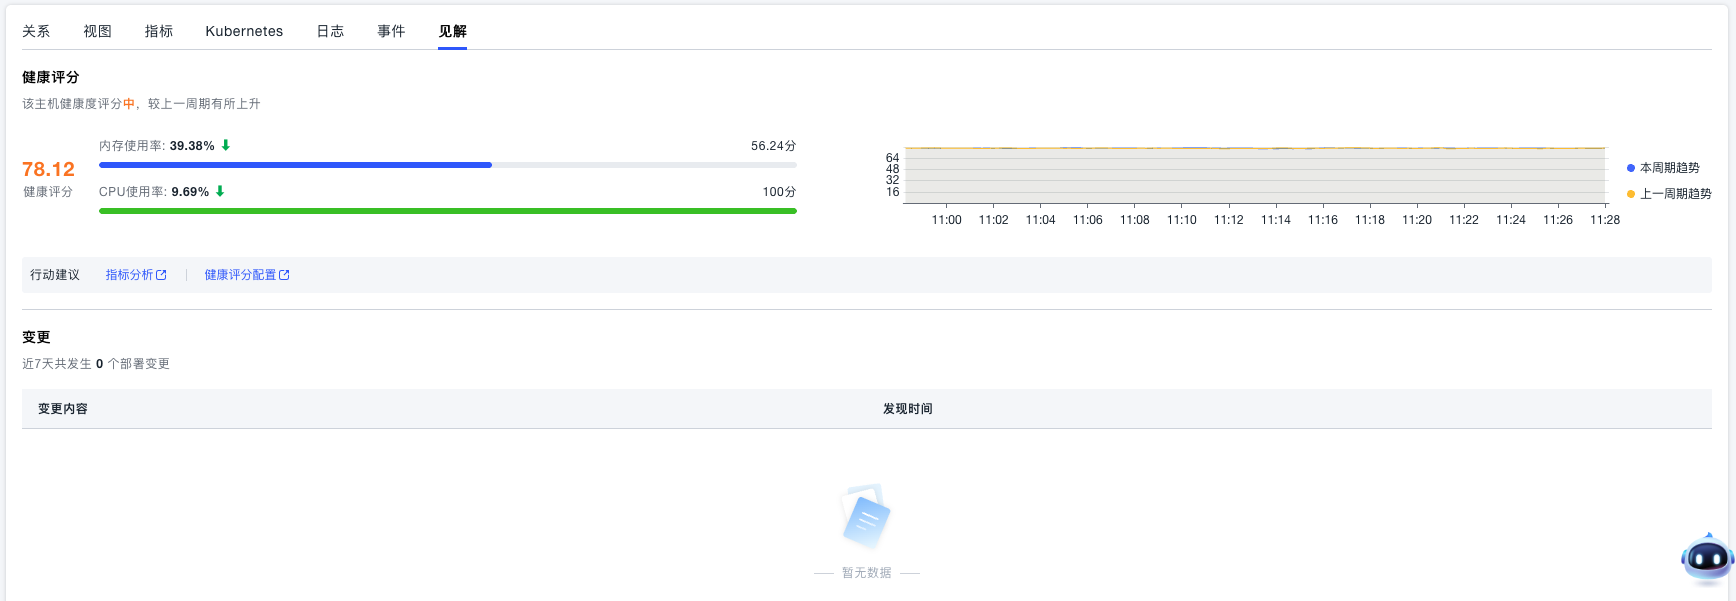Open the 指标 tab
Image resolution: width=1736 pixels, height=601 pixels.
pos(159,31)
